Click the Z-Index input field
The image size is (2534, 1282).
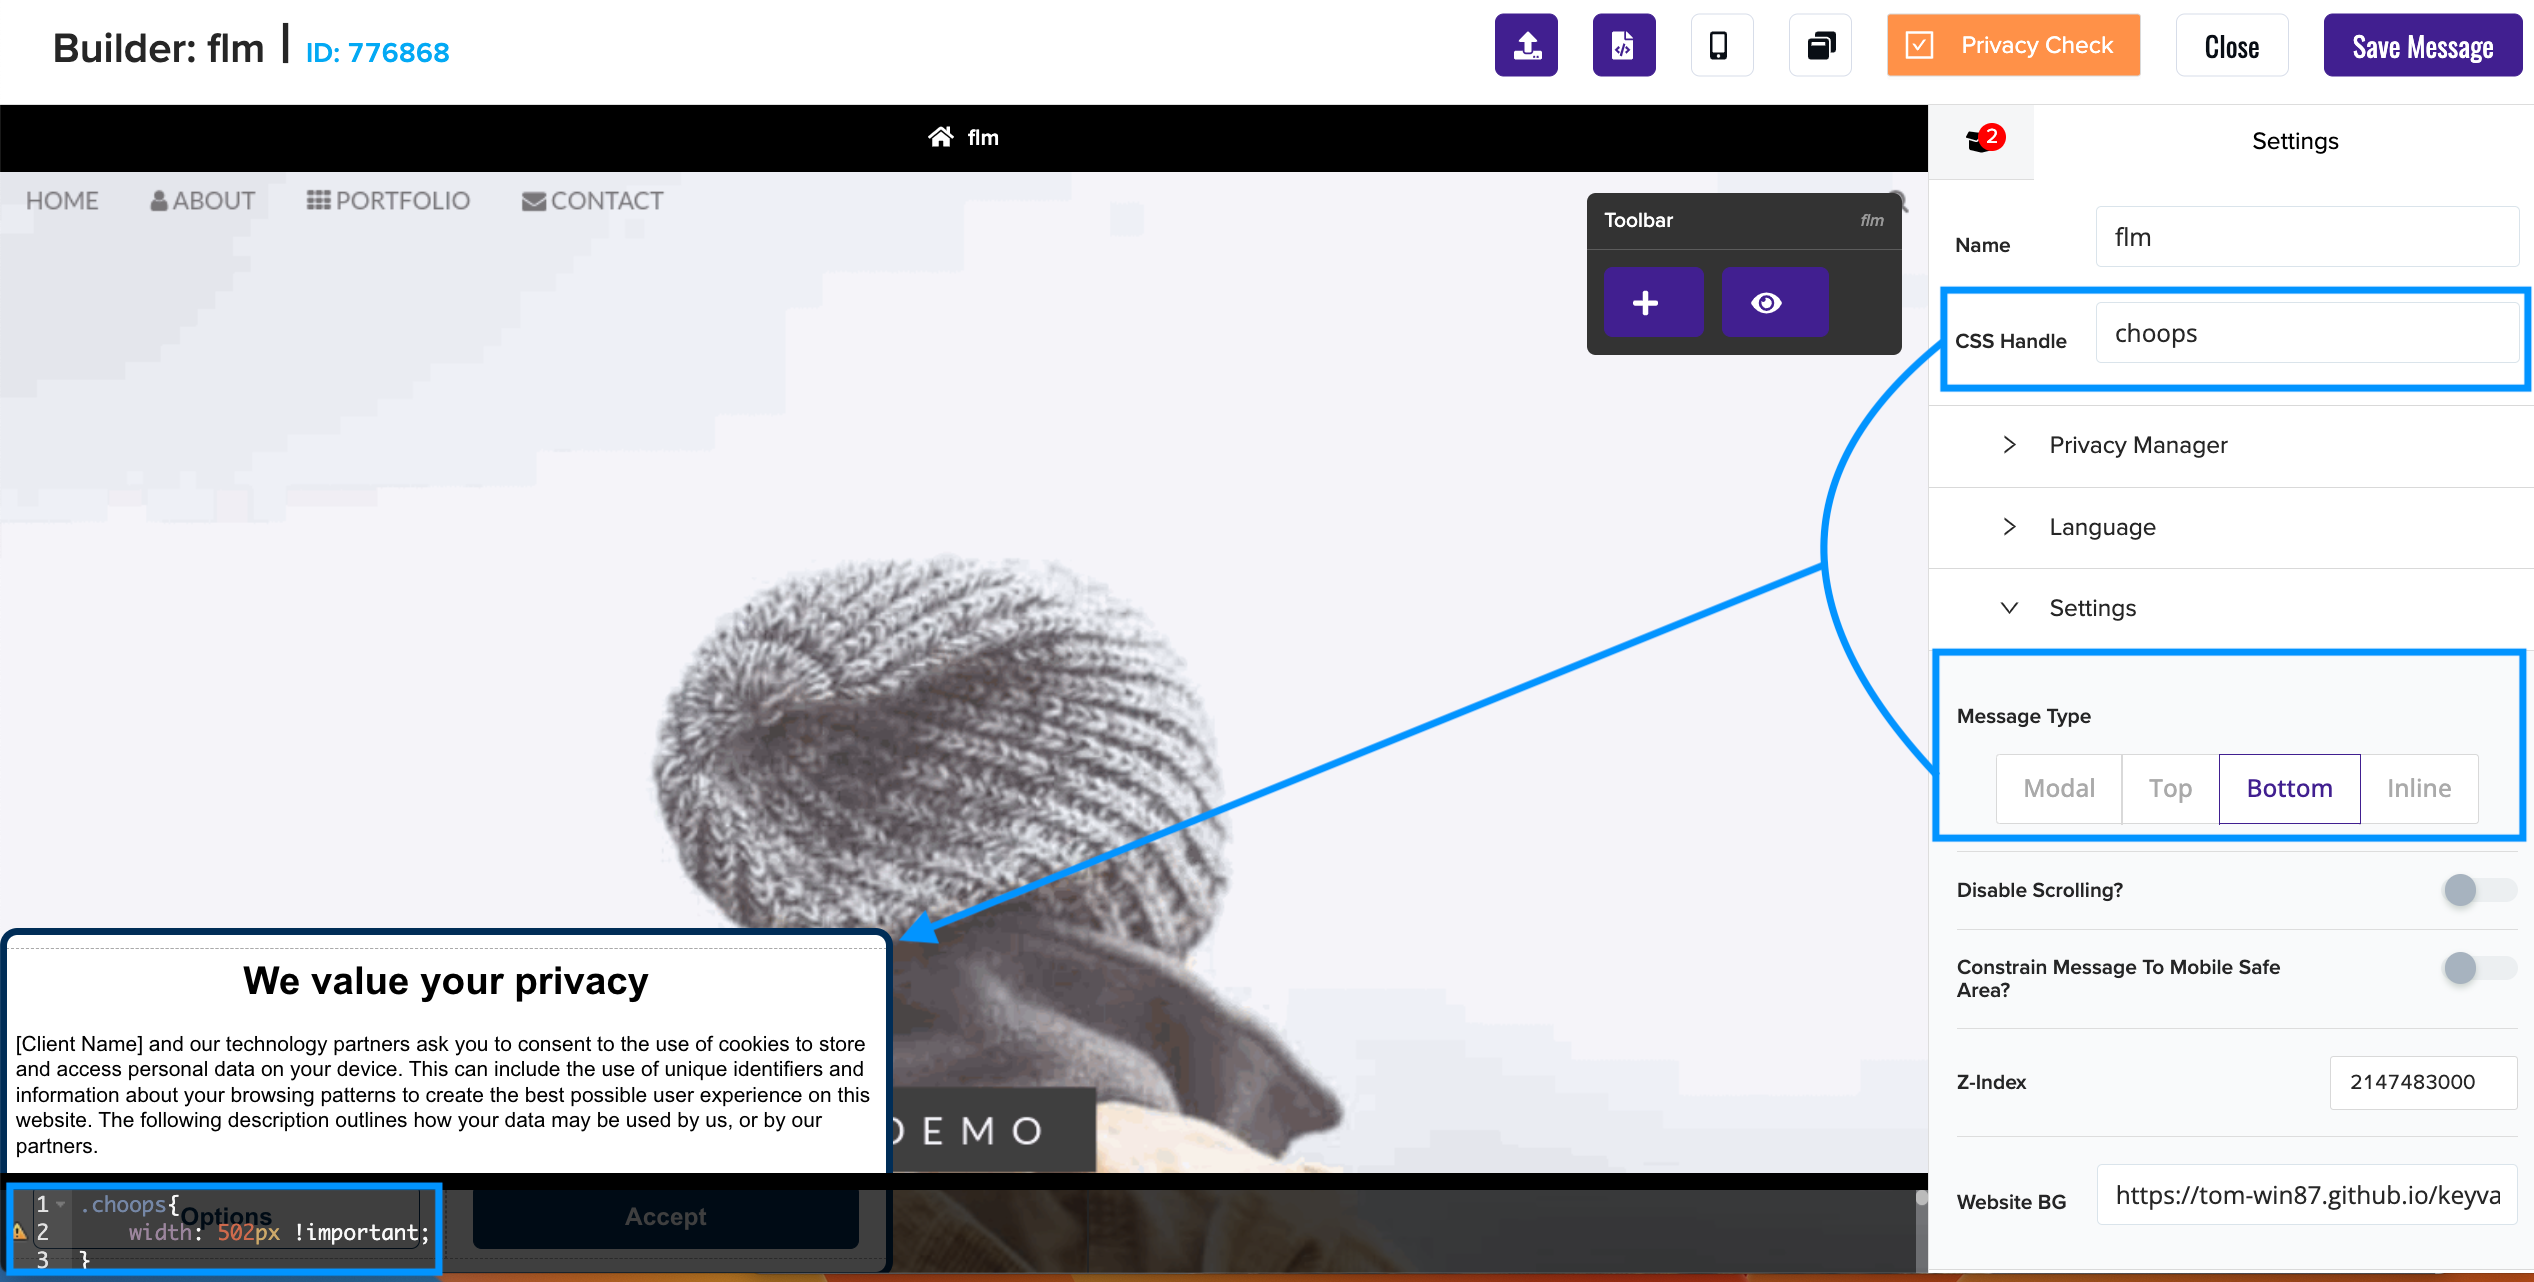(x=2423, y=1083)
